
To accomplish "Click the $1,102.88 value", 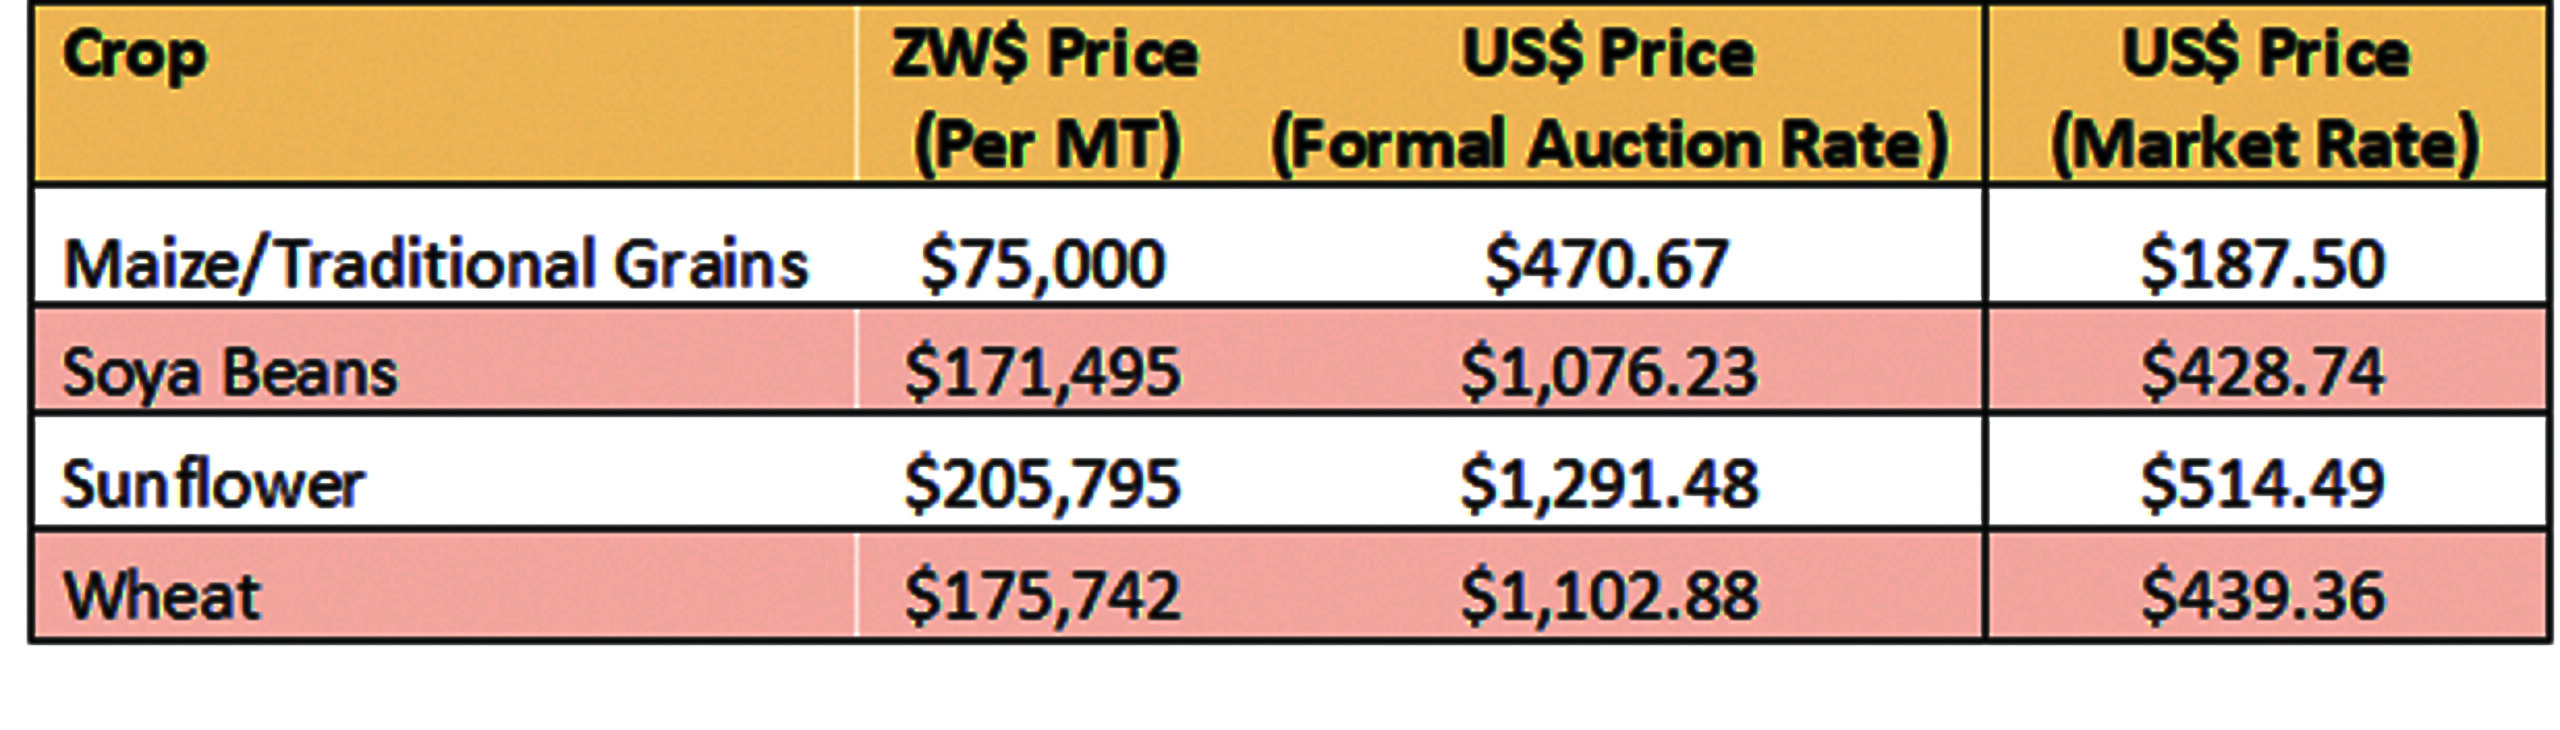I will coord(1608,596).
